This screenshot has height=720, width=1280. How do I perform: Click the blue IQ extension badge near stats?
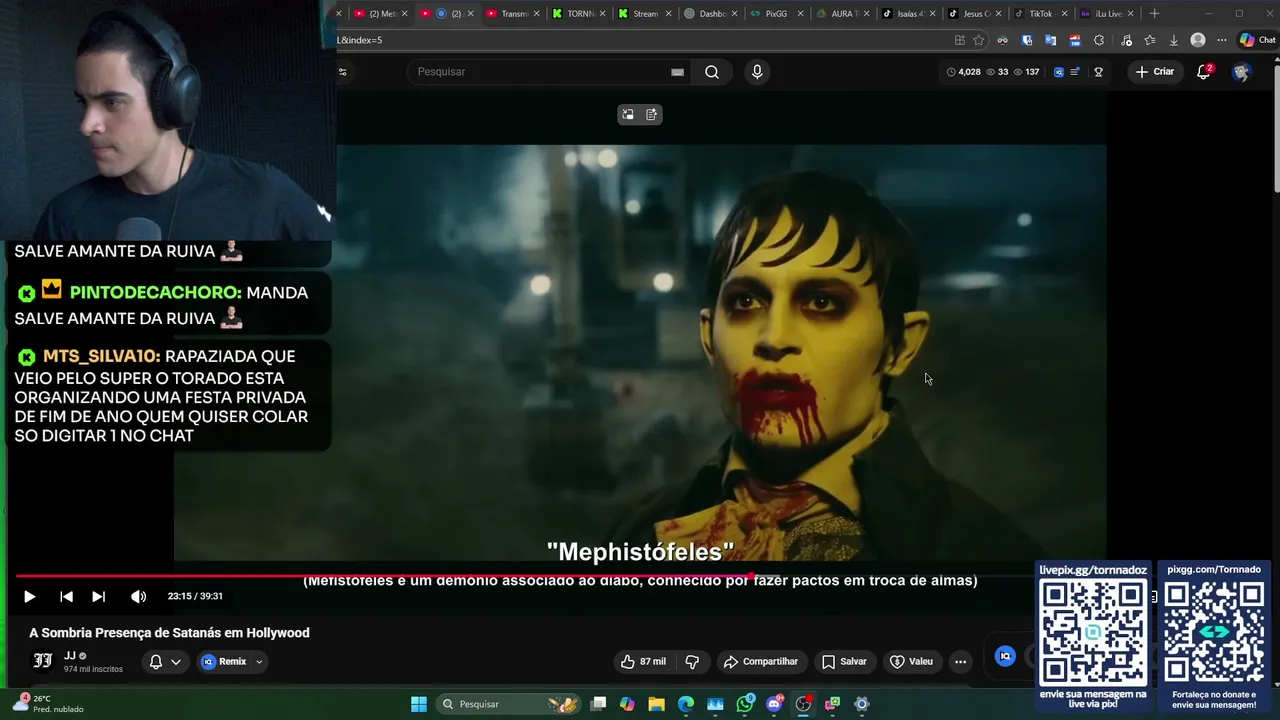click(x=1059, y=72)
